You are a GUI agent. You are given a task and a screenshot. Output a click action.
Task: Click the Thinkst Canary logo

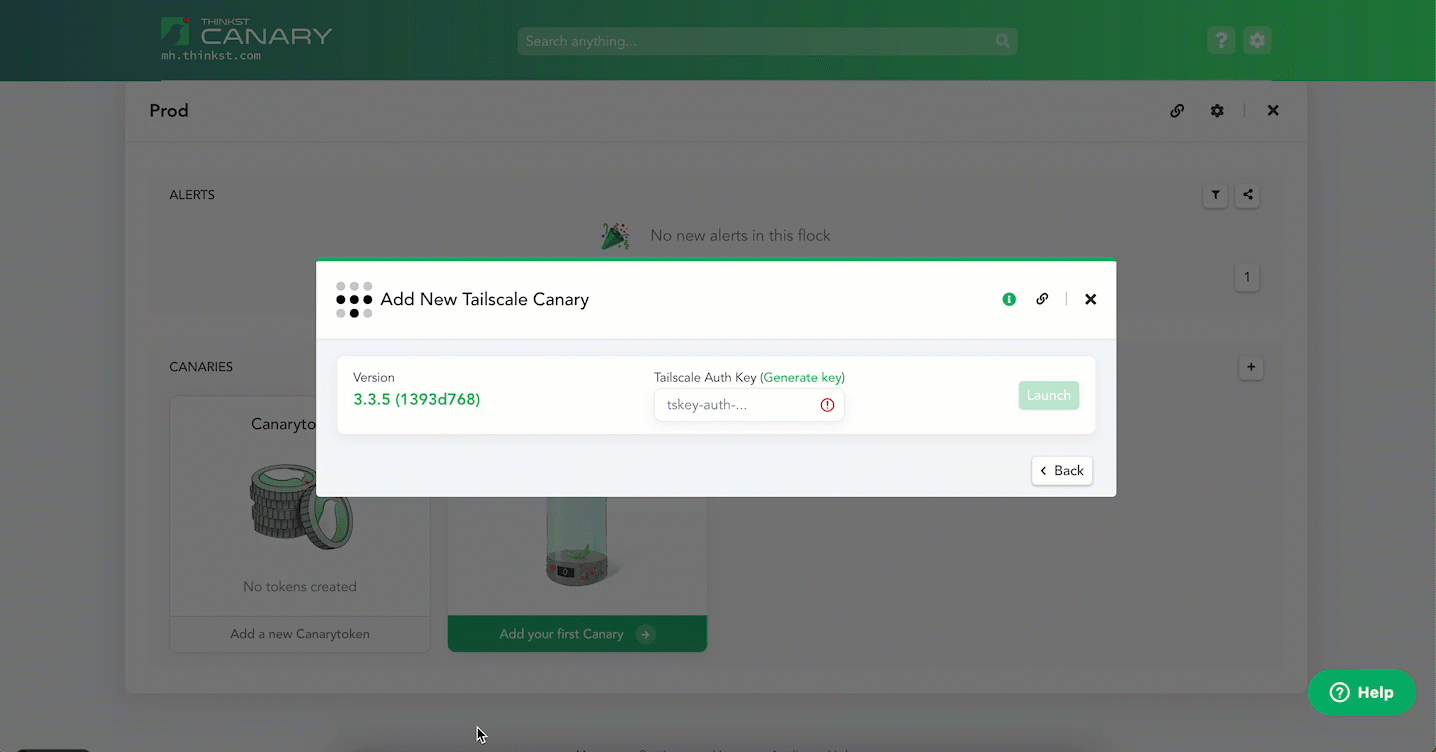pyautogui.click(x=246, y=32)
